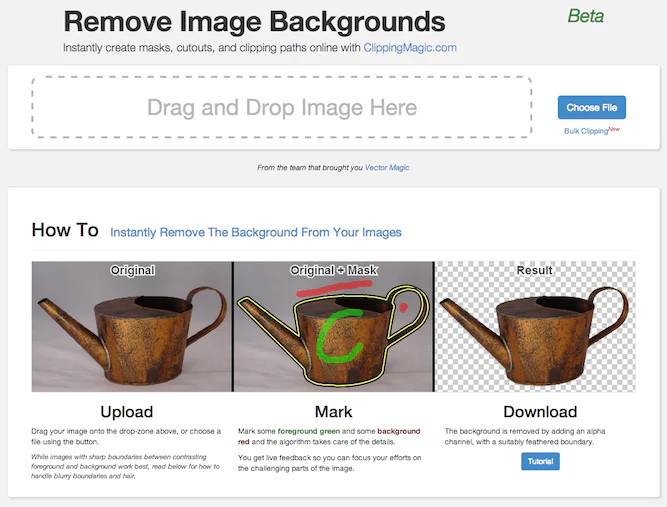The height and width of the screenshot is (507, 667).
Task: Click the Download step heading
Action: (x=539, y=412)
